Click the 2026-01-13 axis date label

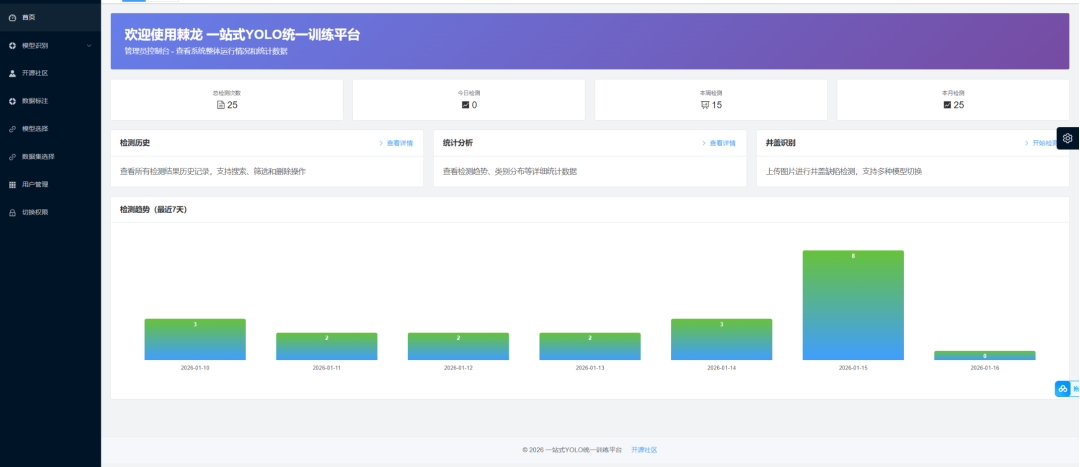[x=590, y=369]
